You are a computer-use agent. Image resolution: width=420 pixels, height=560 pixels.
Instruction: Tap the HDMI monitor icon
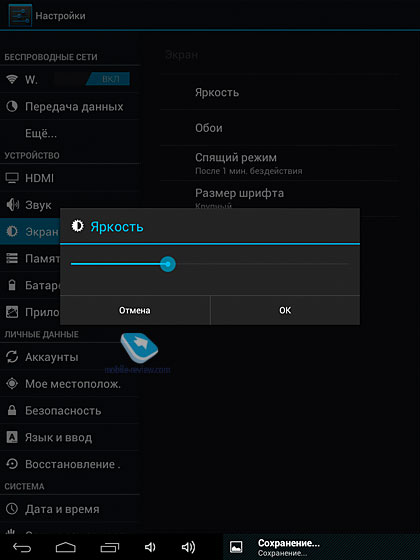pyautogui.click(x=12, y=178)
